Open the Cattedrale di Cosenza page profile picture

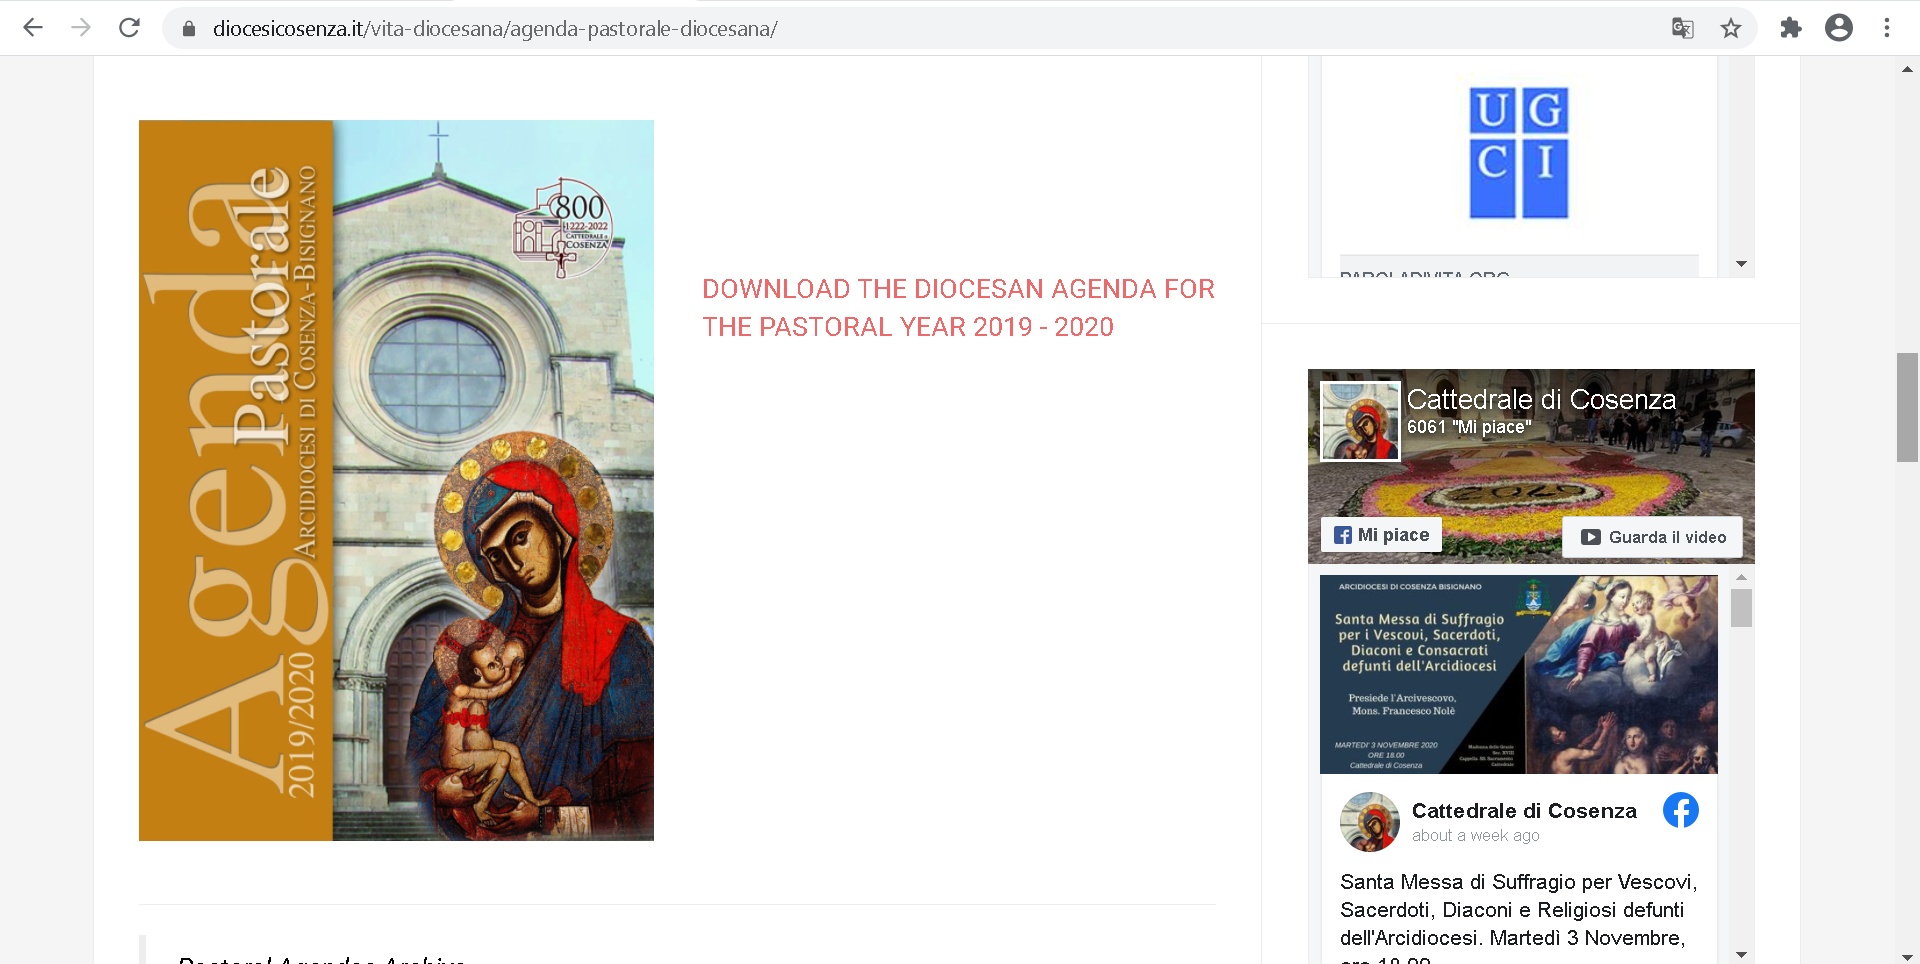click(1360, 421)
